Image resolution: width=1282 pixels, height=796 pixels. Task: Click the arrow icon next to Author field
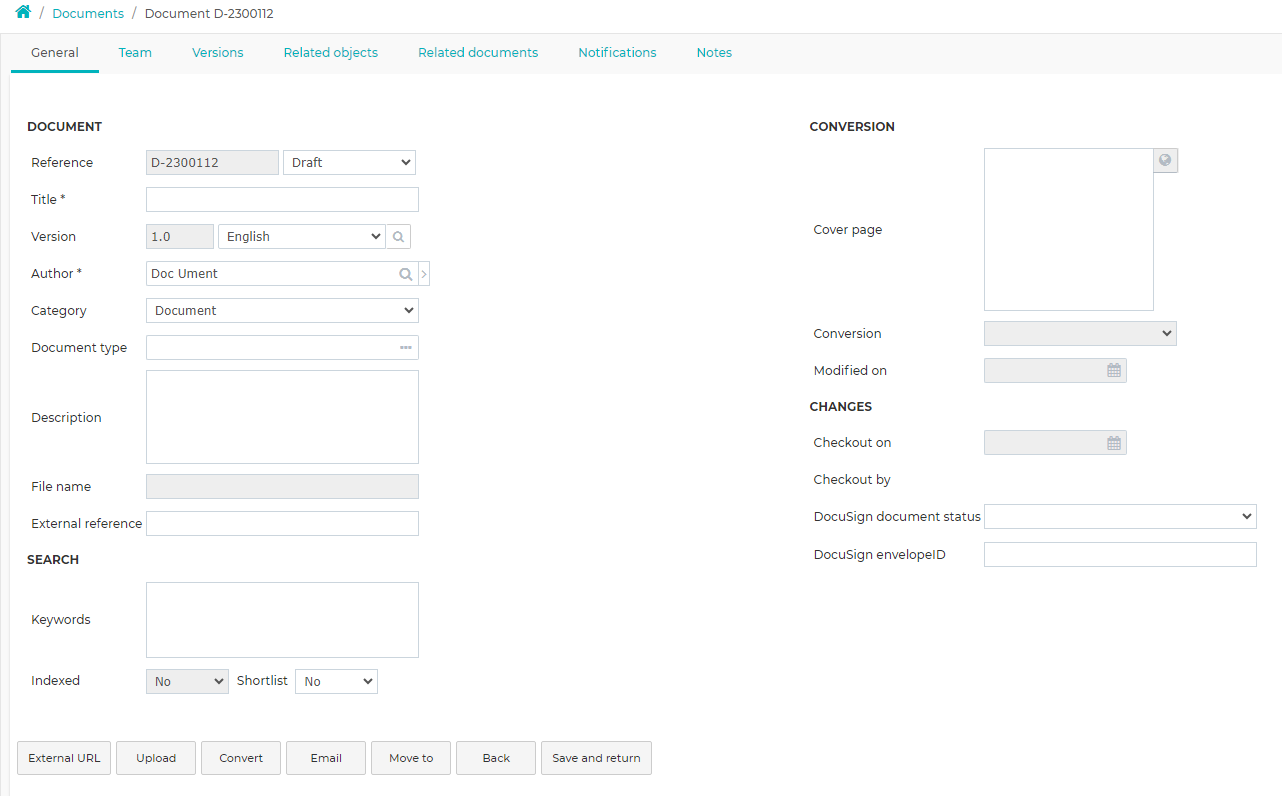[424, 274]
